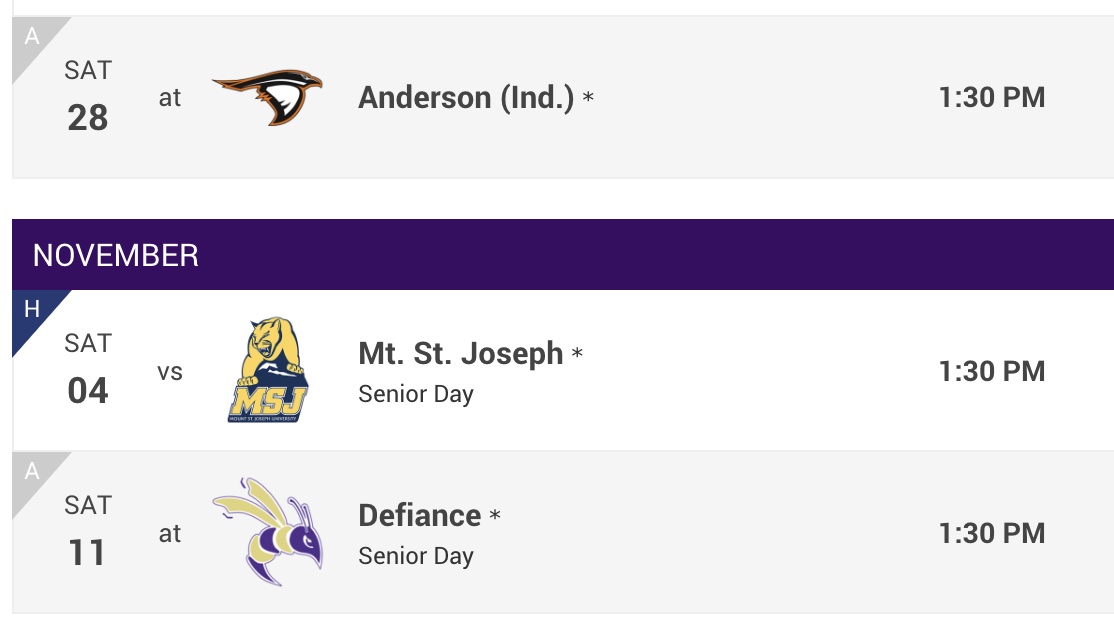Click the SAT 11 date label
Viewport: 1114px width, 628px height.
(x=88, y=531)
